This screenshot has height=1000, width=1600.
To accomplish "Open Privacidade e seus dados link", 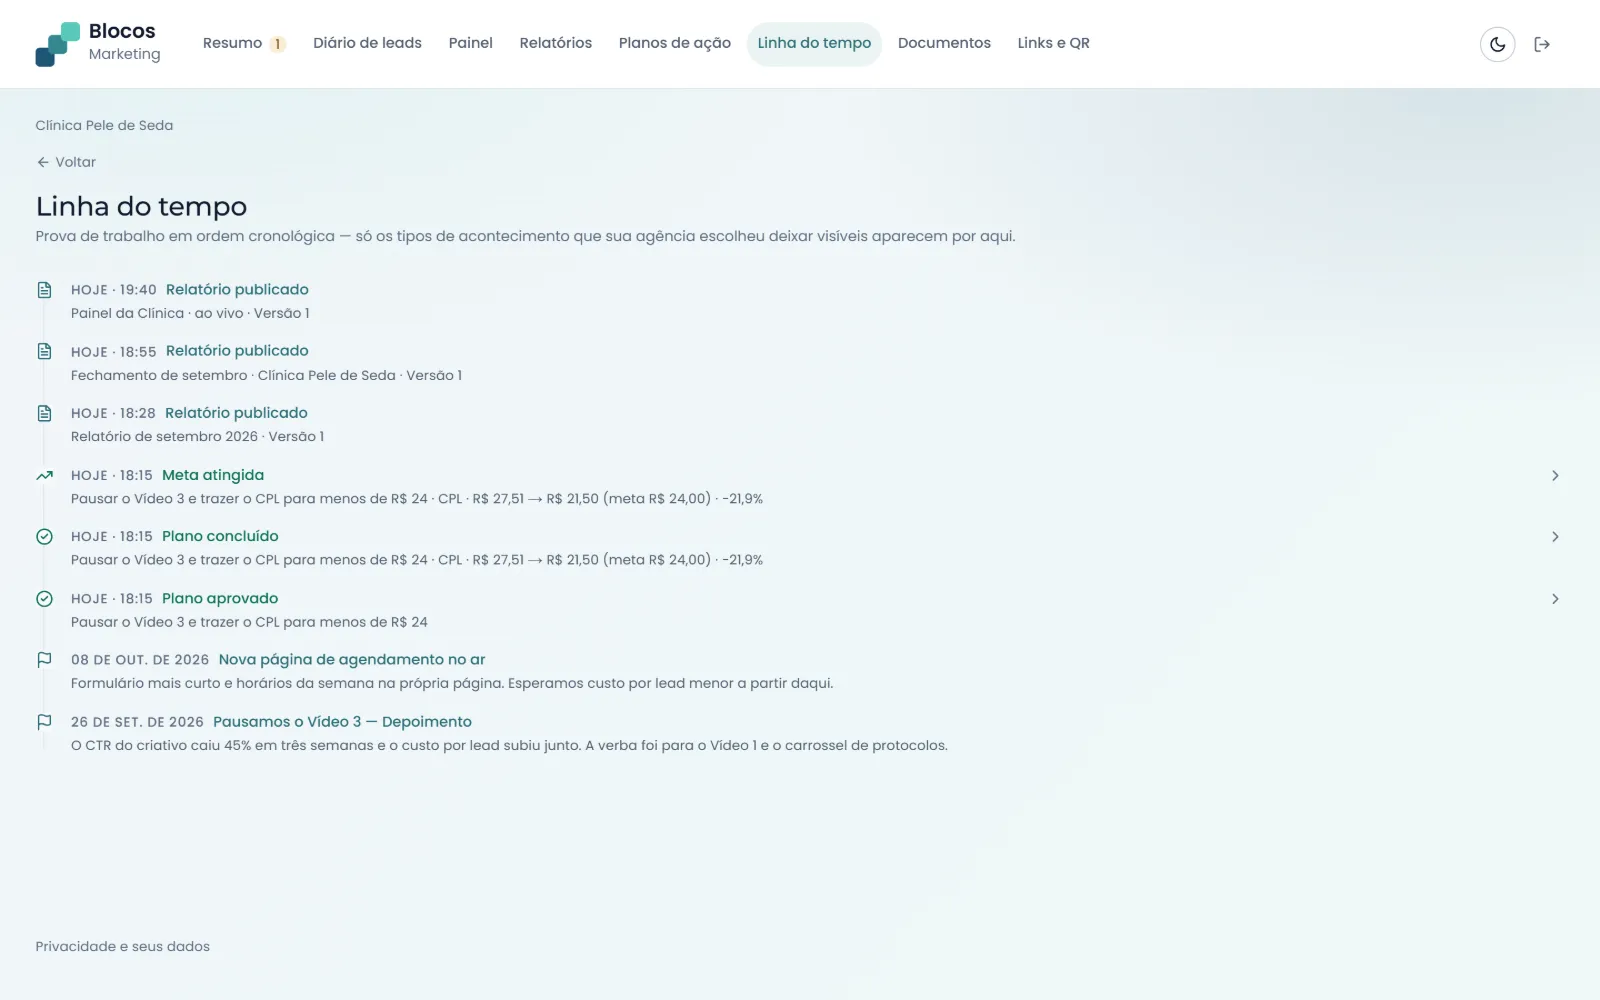I will [x=123, y=946].
